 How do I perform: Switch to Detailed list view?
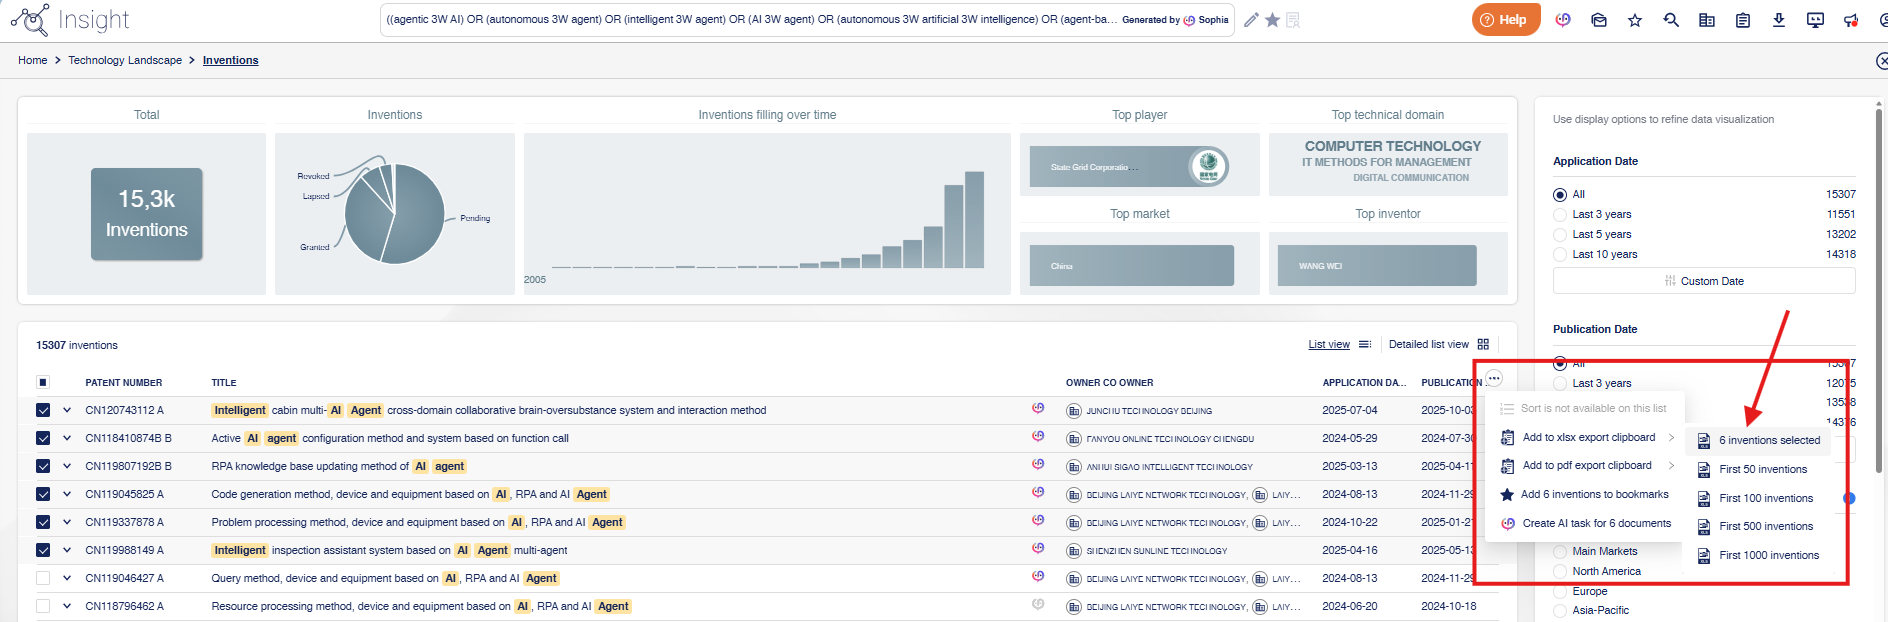coord(1428,344)
